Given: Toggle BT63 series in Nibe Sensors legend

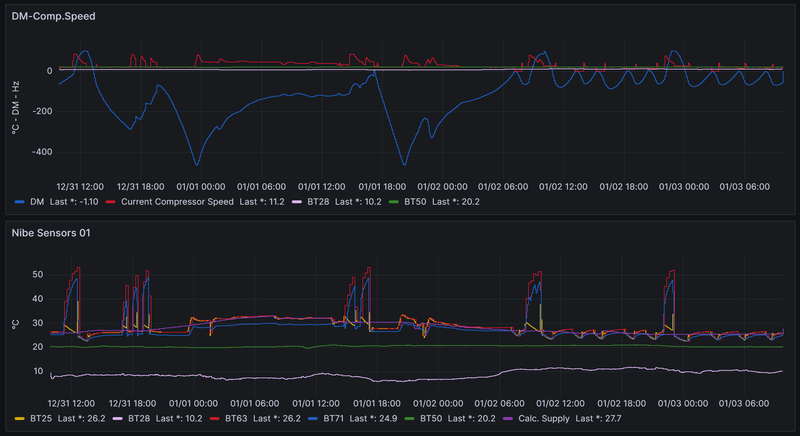Looking at the screenshot, I should coord(236,419).
